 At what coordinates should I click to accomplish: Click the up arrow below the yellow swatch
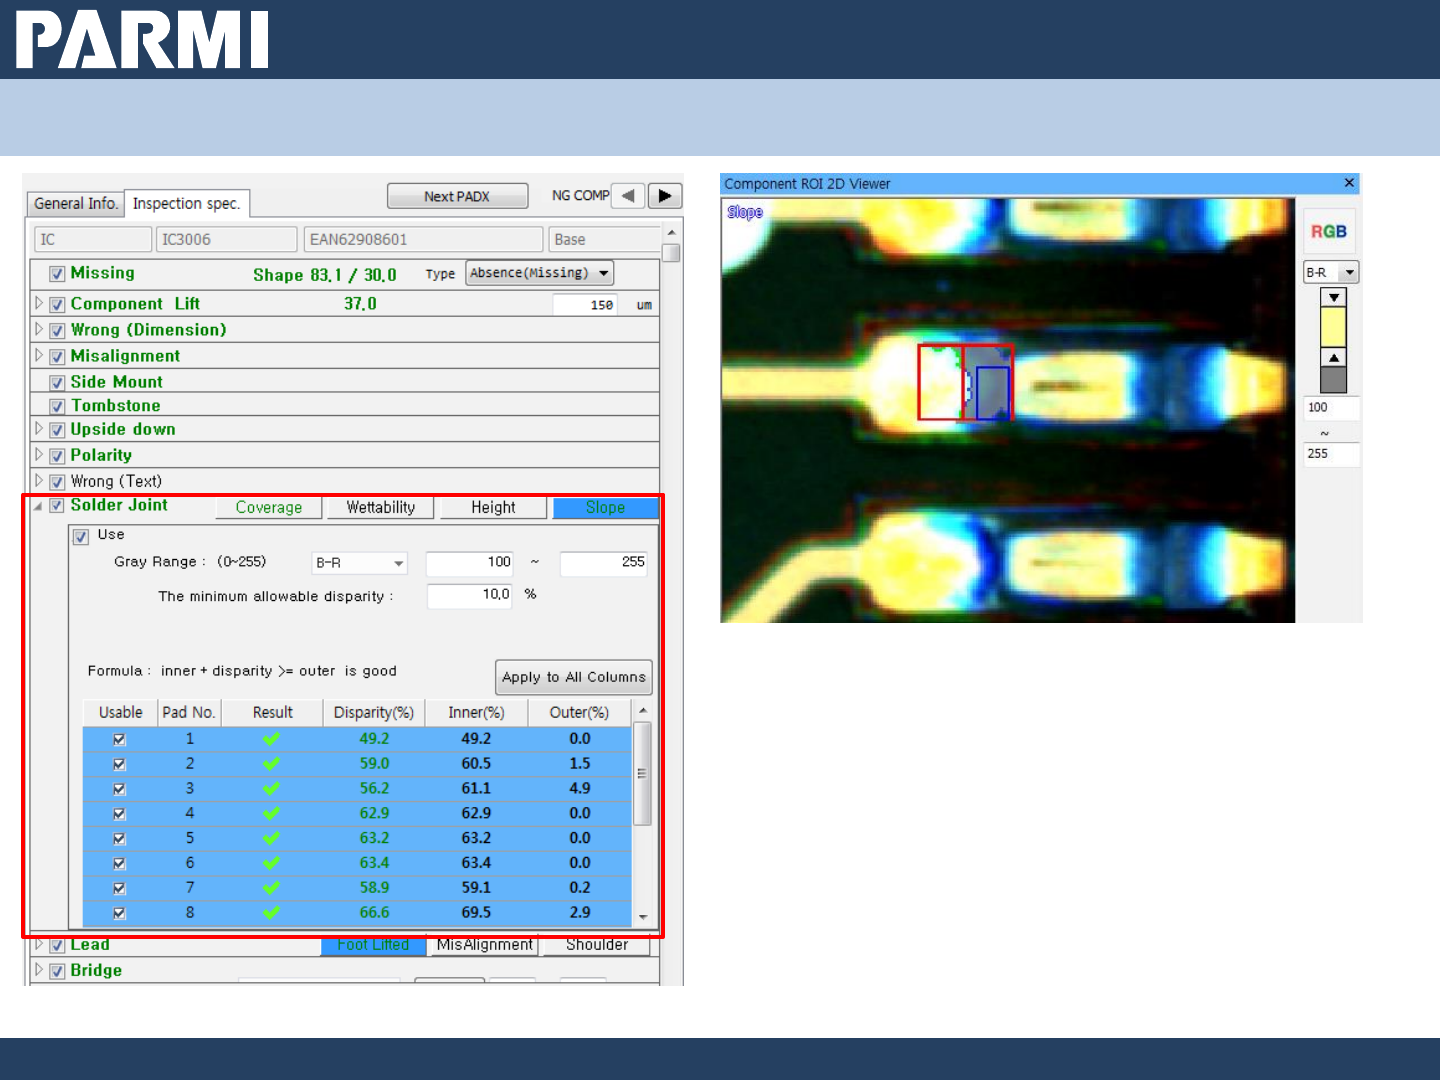point(1333,357)
